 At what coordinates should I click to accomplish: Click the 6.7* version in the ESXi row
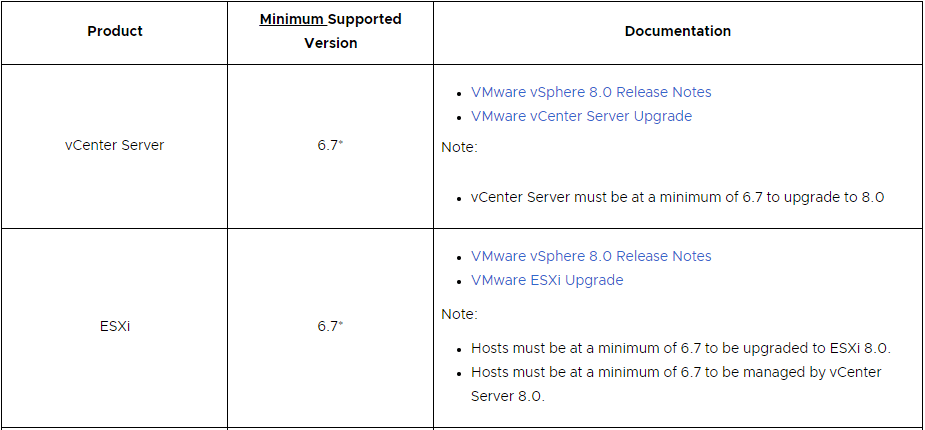330,326
